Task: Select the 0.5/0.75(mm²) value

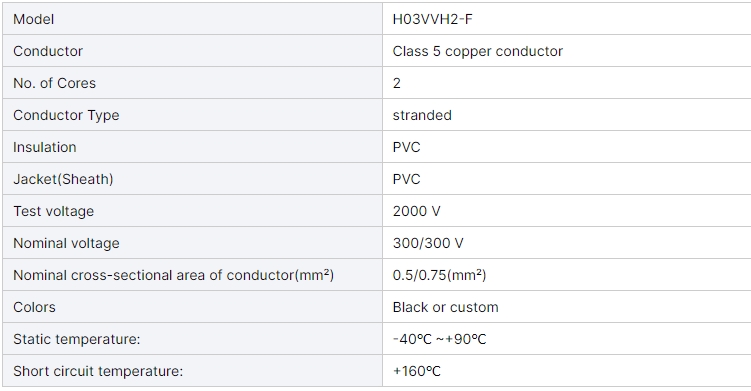Action: [x=439, y=275]
